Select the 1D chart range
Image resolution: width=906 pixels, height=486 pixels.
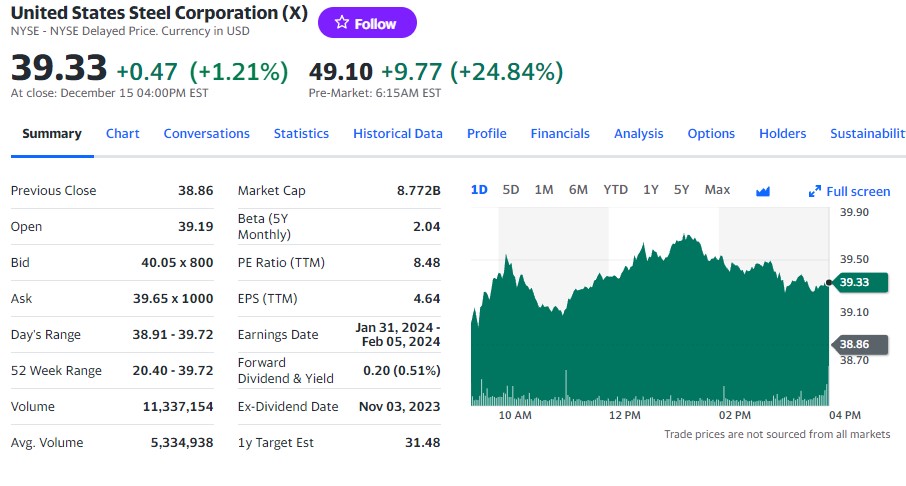pos(479,190)
